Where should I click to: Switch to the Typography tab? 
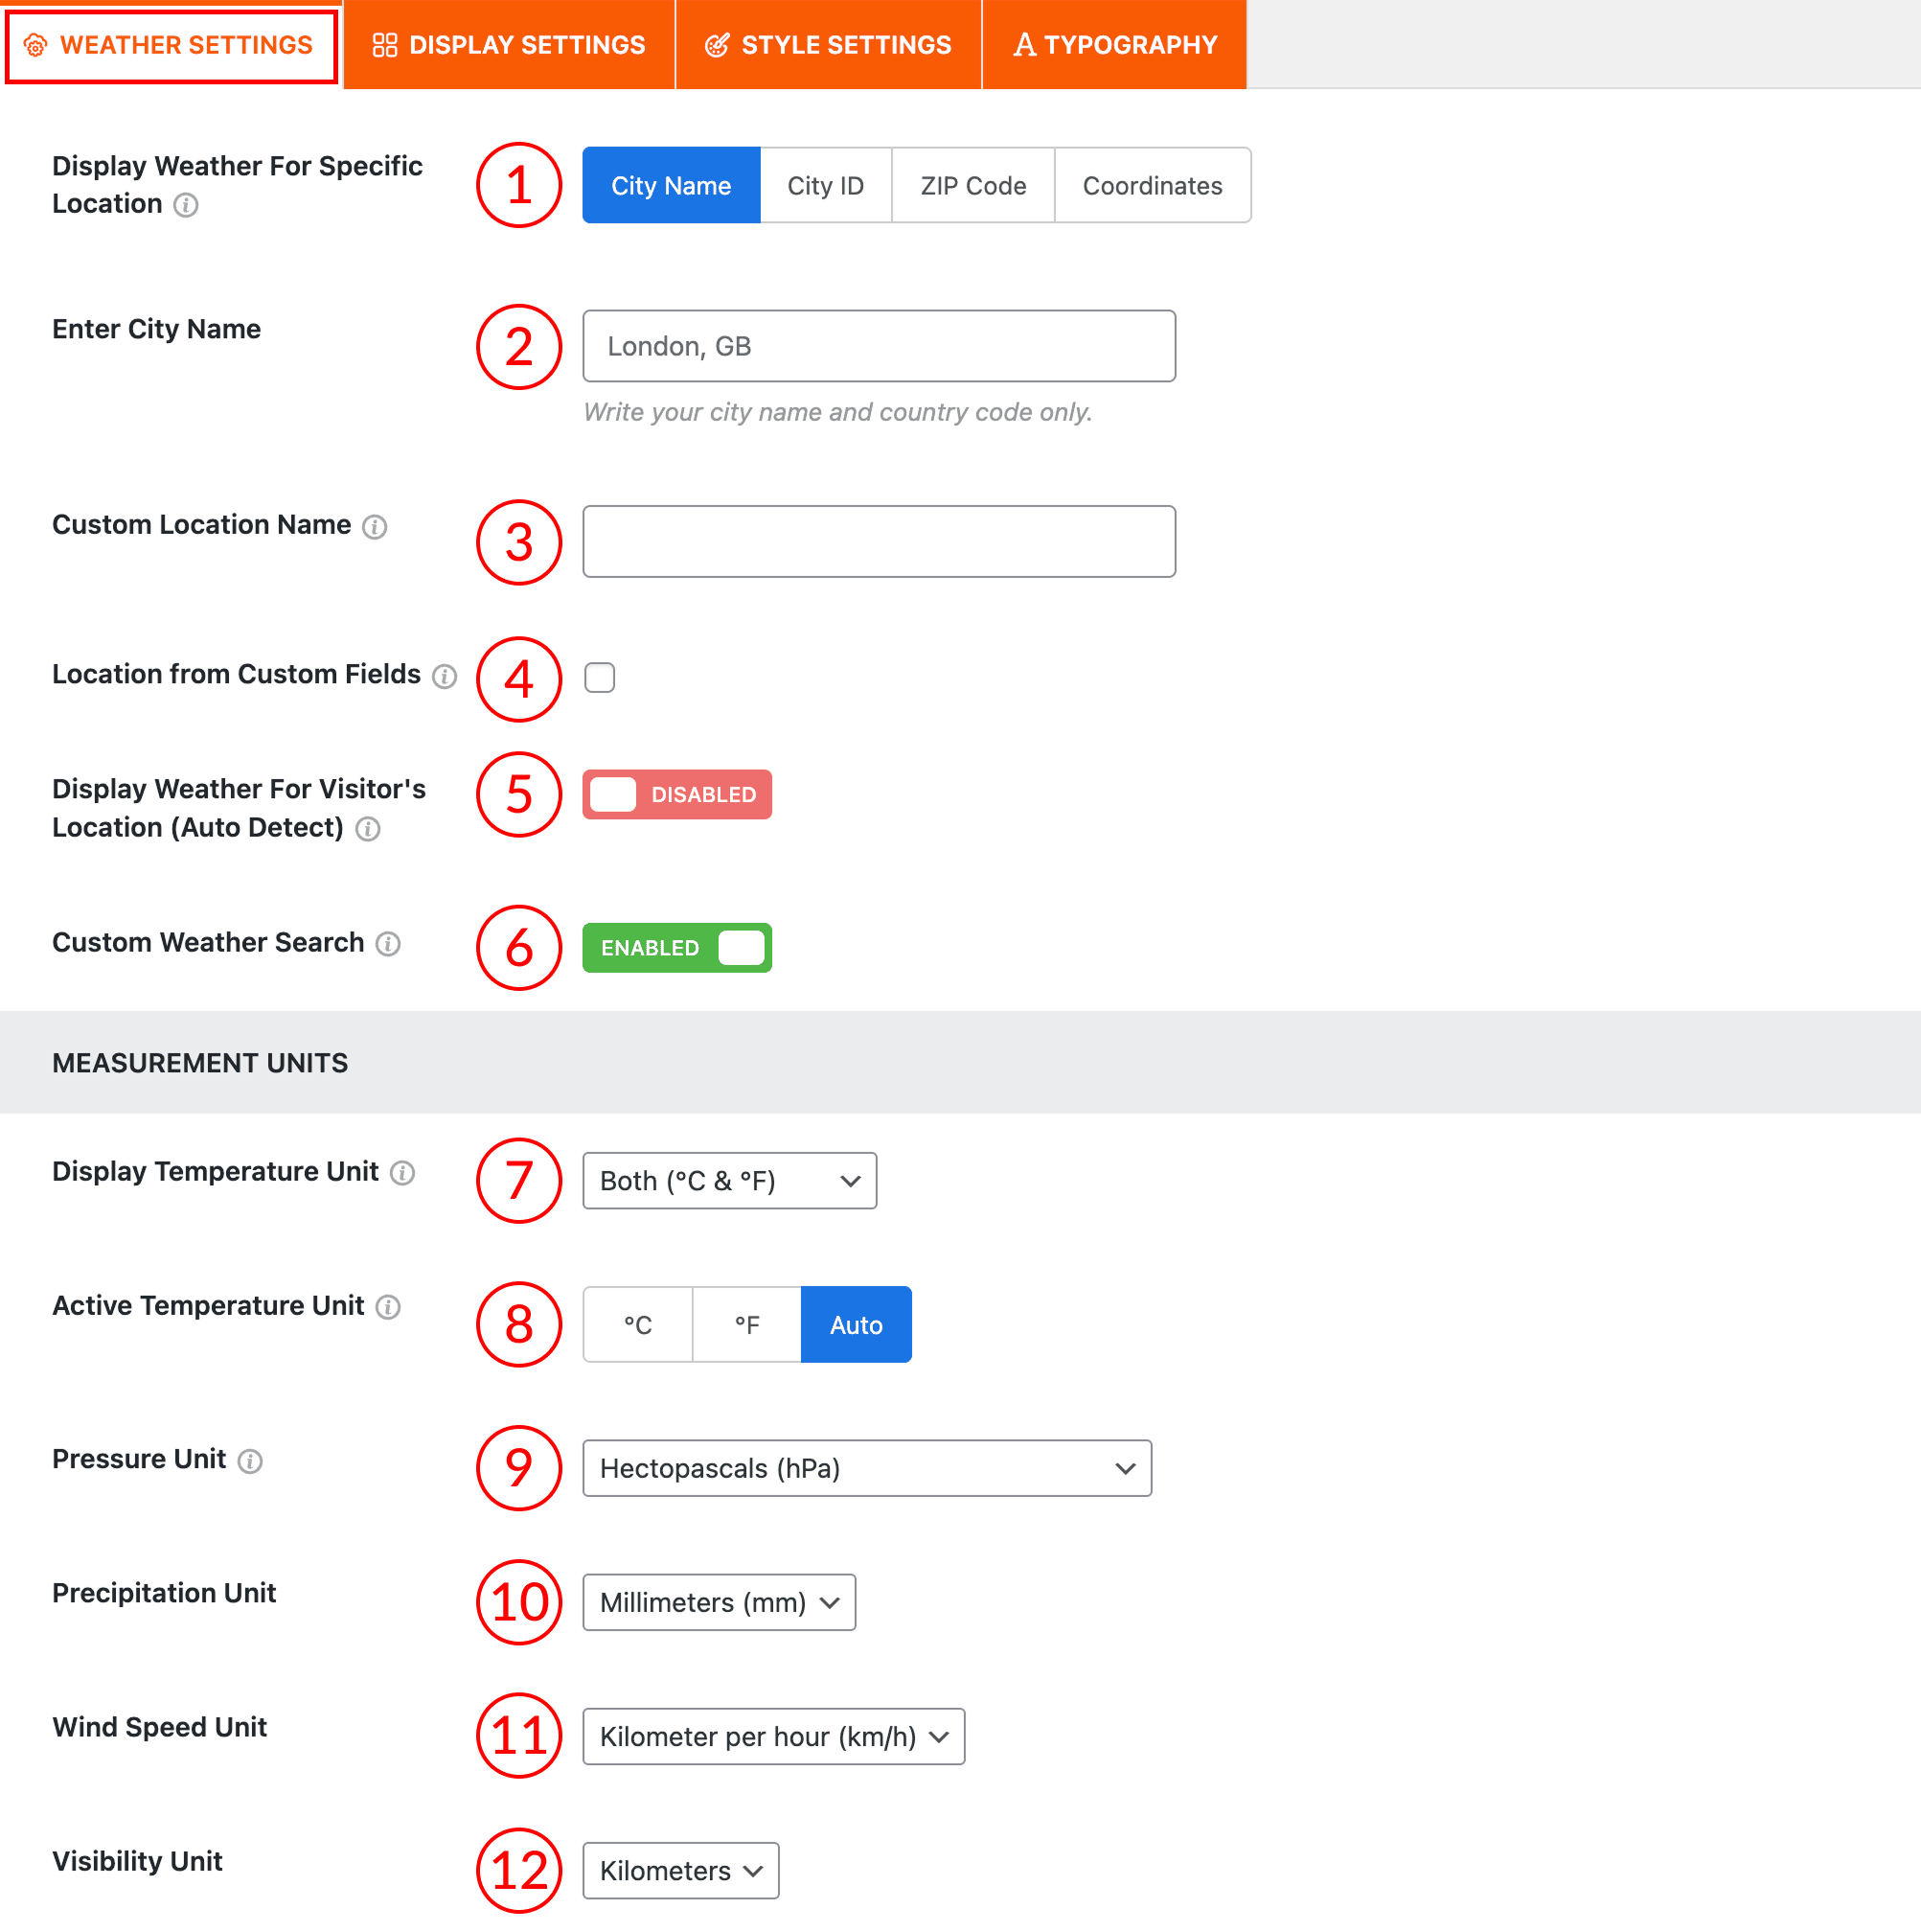(x=1114, y=44)
